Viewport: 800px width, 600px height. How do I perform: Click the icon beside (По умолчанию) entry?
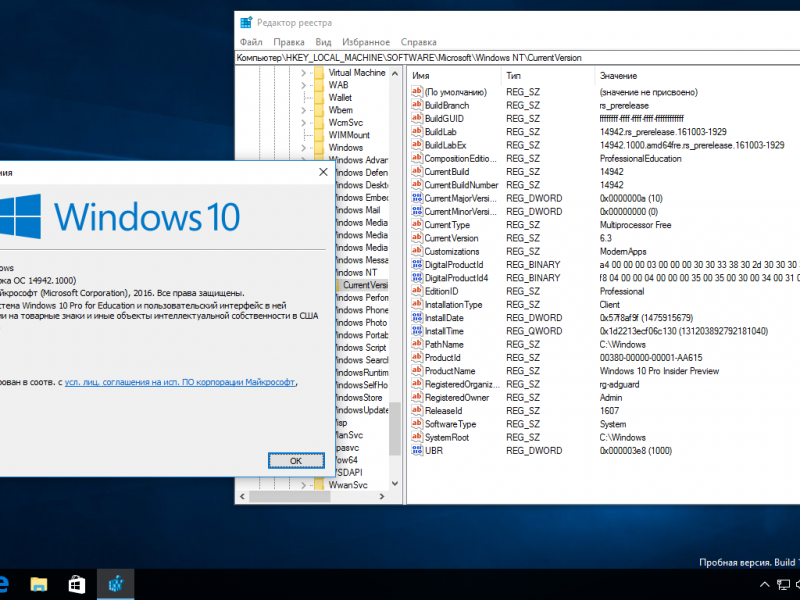point(417,92)
